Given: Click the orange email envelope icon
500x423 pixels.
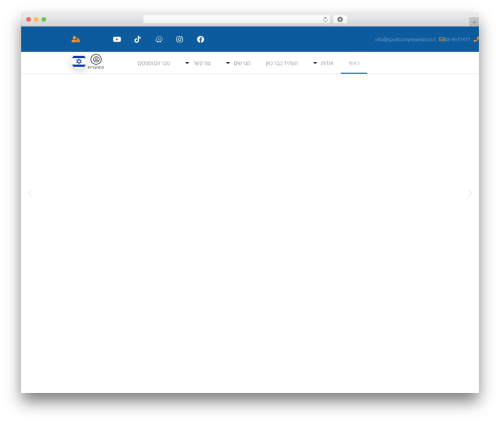Looking at the screenshot, I should point(442,39).
